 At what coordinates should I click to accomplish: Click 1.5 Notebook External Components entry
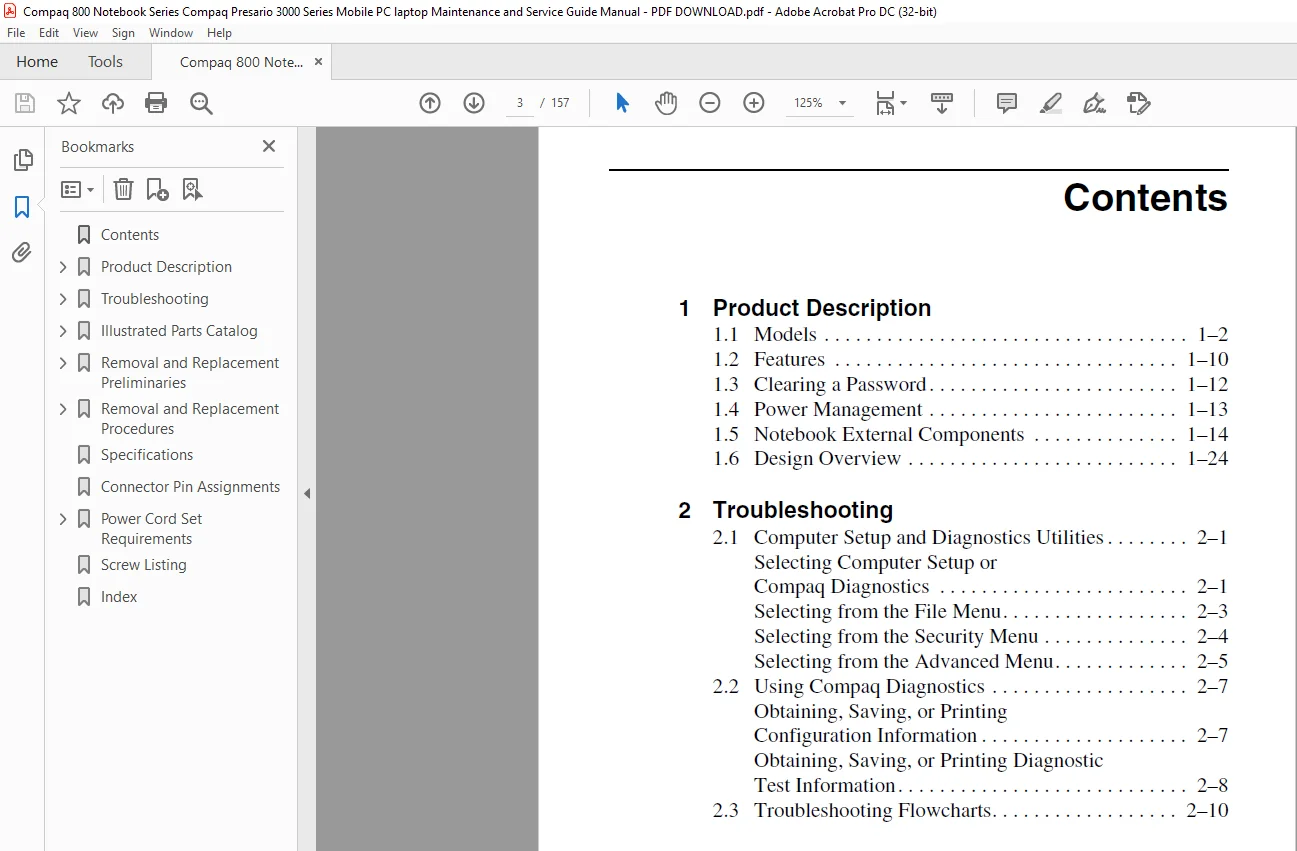coord(970,435)
